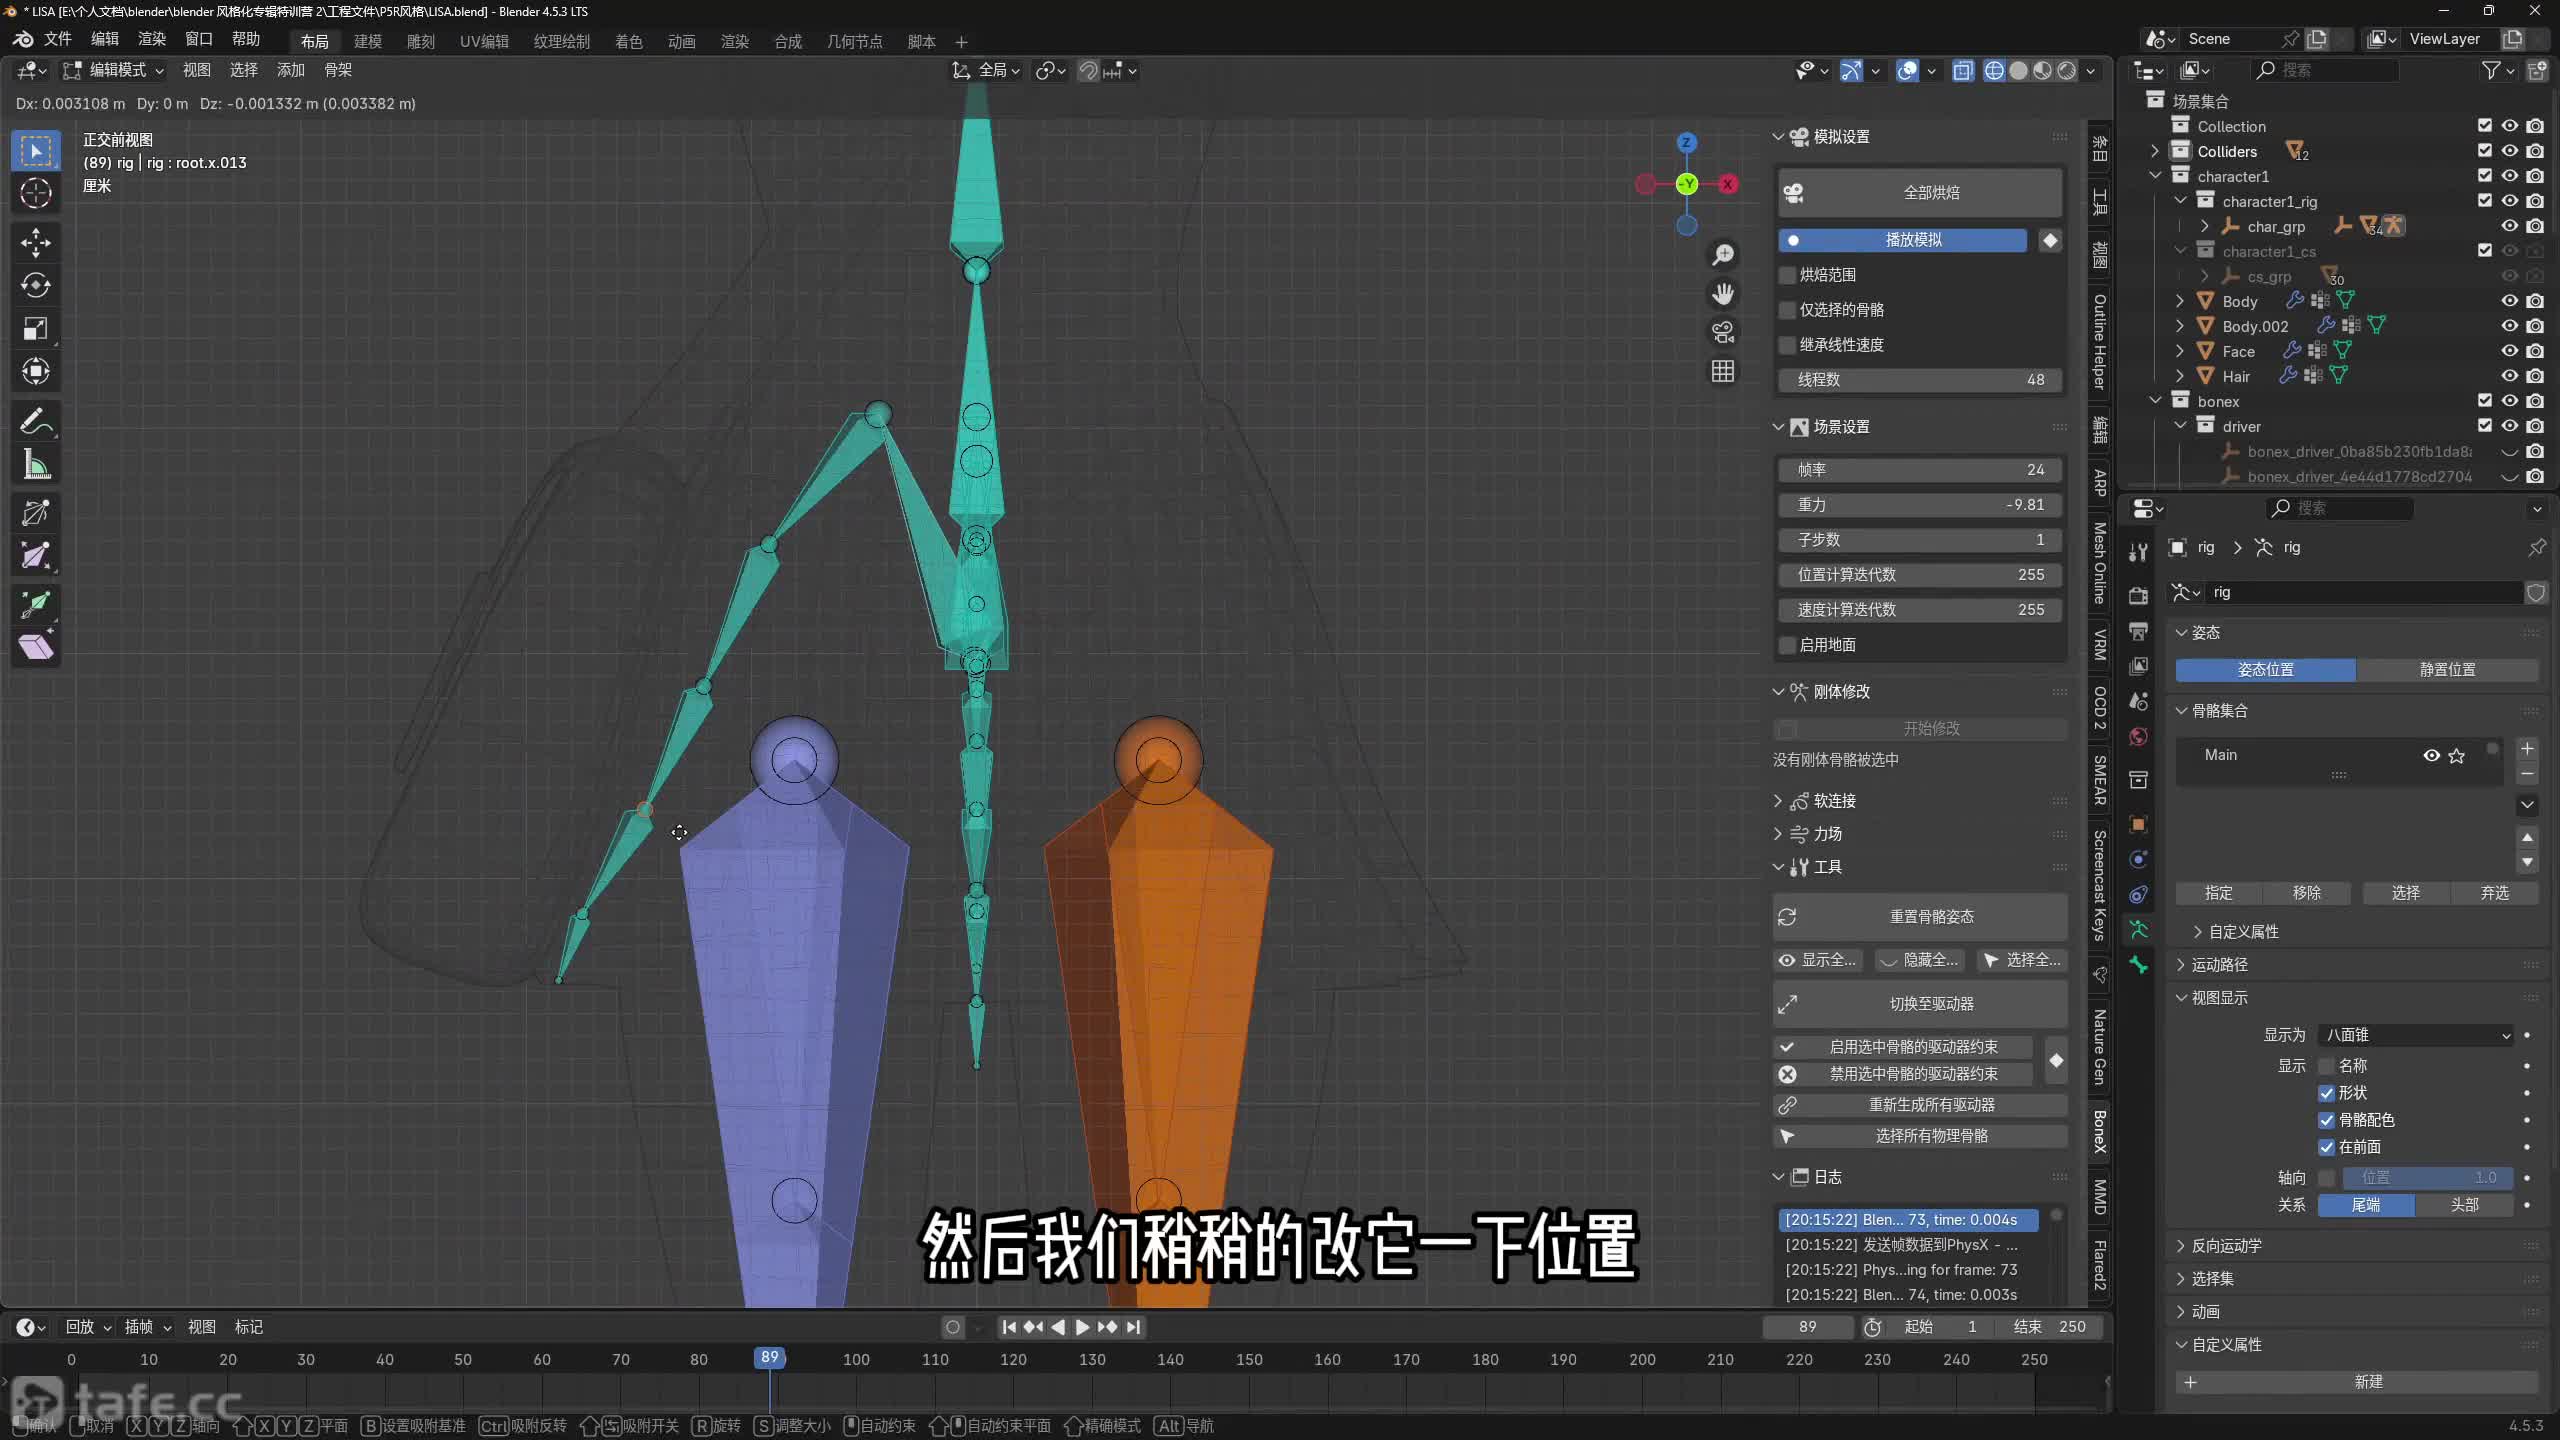Activate the Annotate pencil tool
2560x1440 pixels.
point(36,422)
